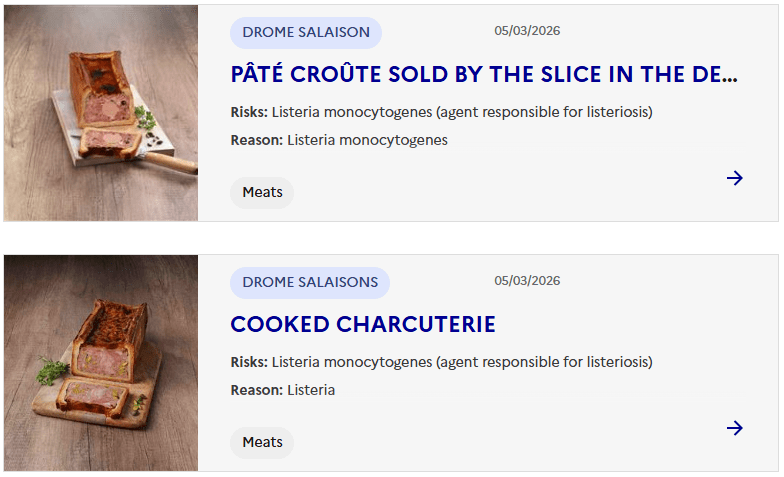The image size is (784, 477).
Task: Click the 'Reason: Listeria monocytogenes' line
Action: tap(340, 140)
